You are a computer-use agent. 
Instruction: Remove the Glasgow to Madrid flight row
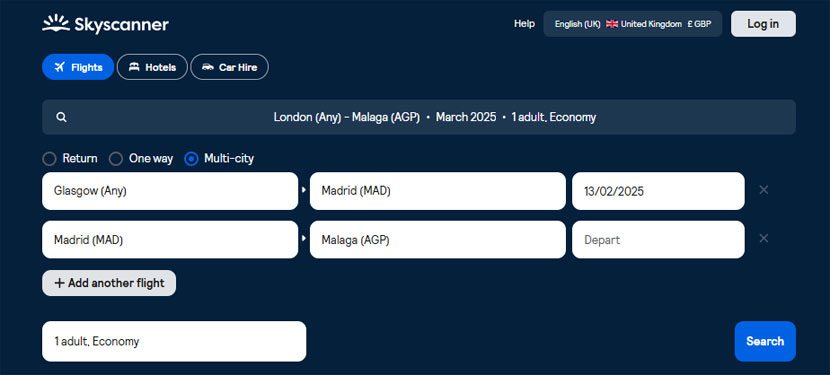763,190
